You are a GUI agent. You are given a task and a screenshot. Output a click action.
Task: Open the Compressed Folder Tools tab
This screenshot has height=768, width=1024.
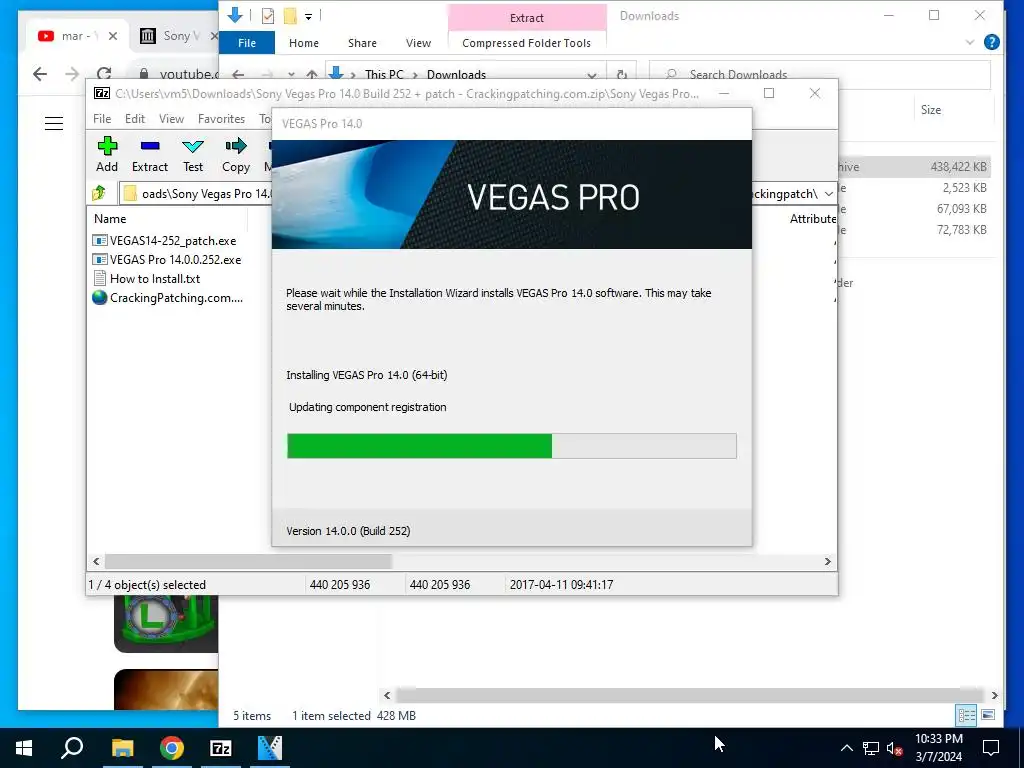click(526, 42)
